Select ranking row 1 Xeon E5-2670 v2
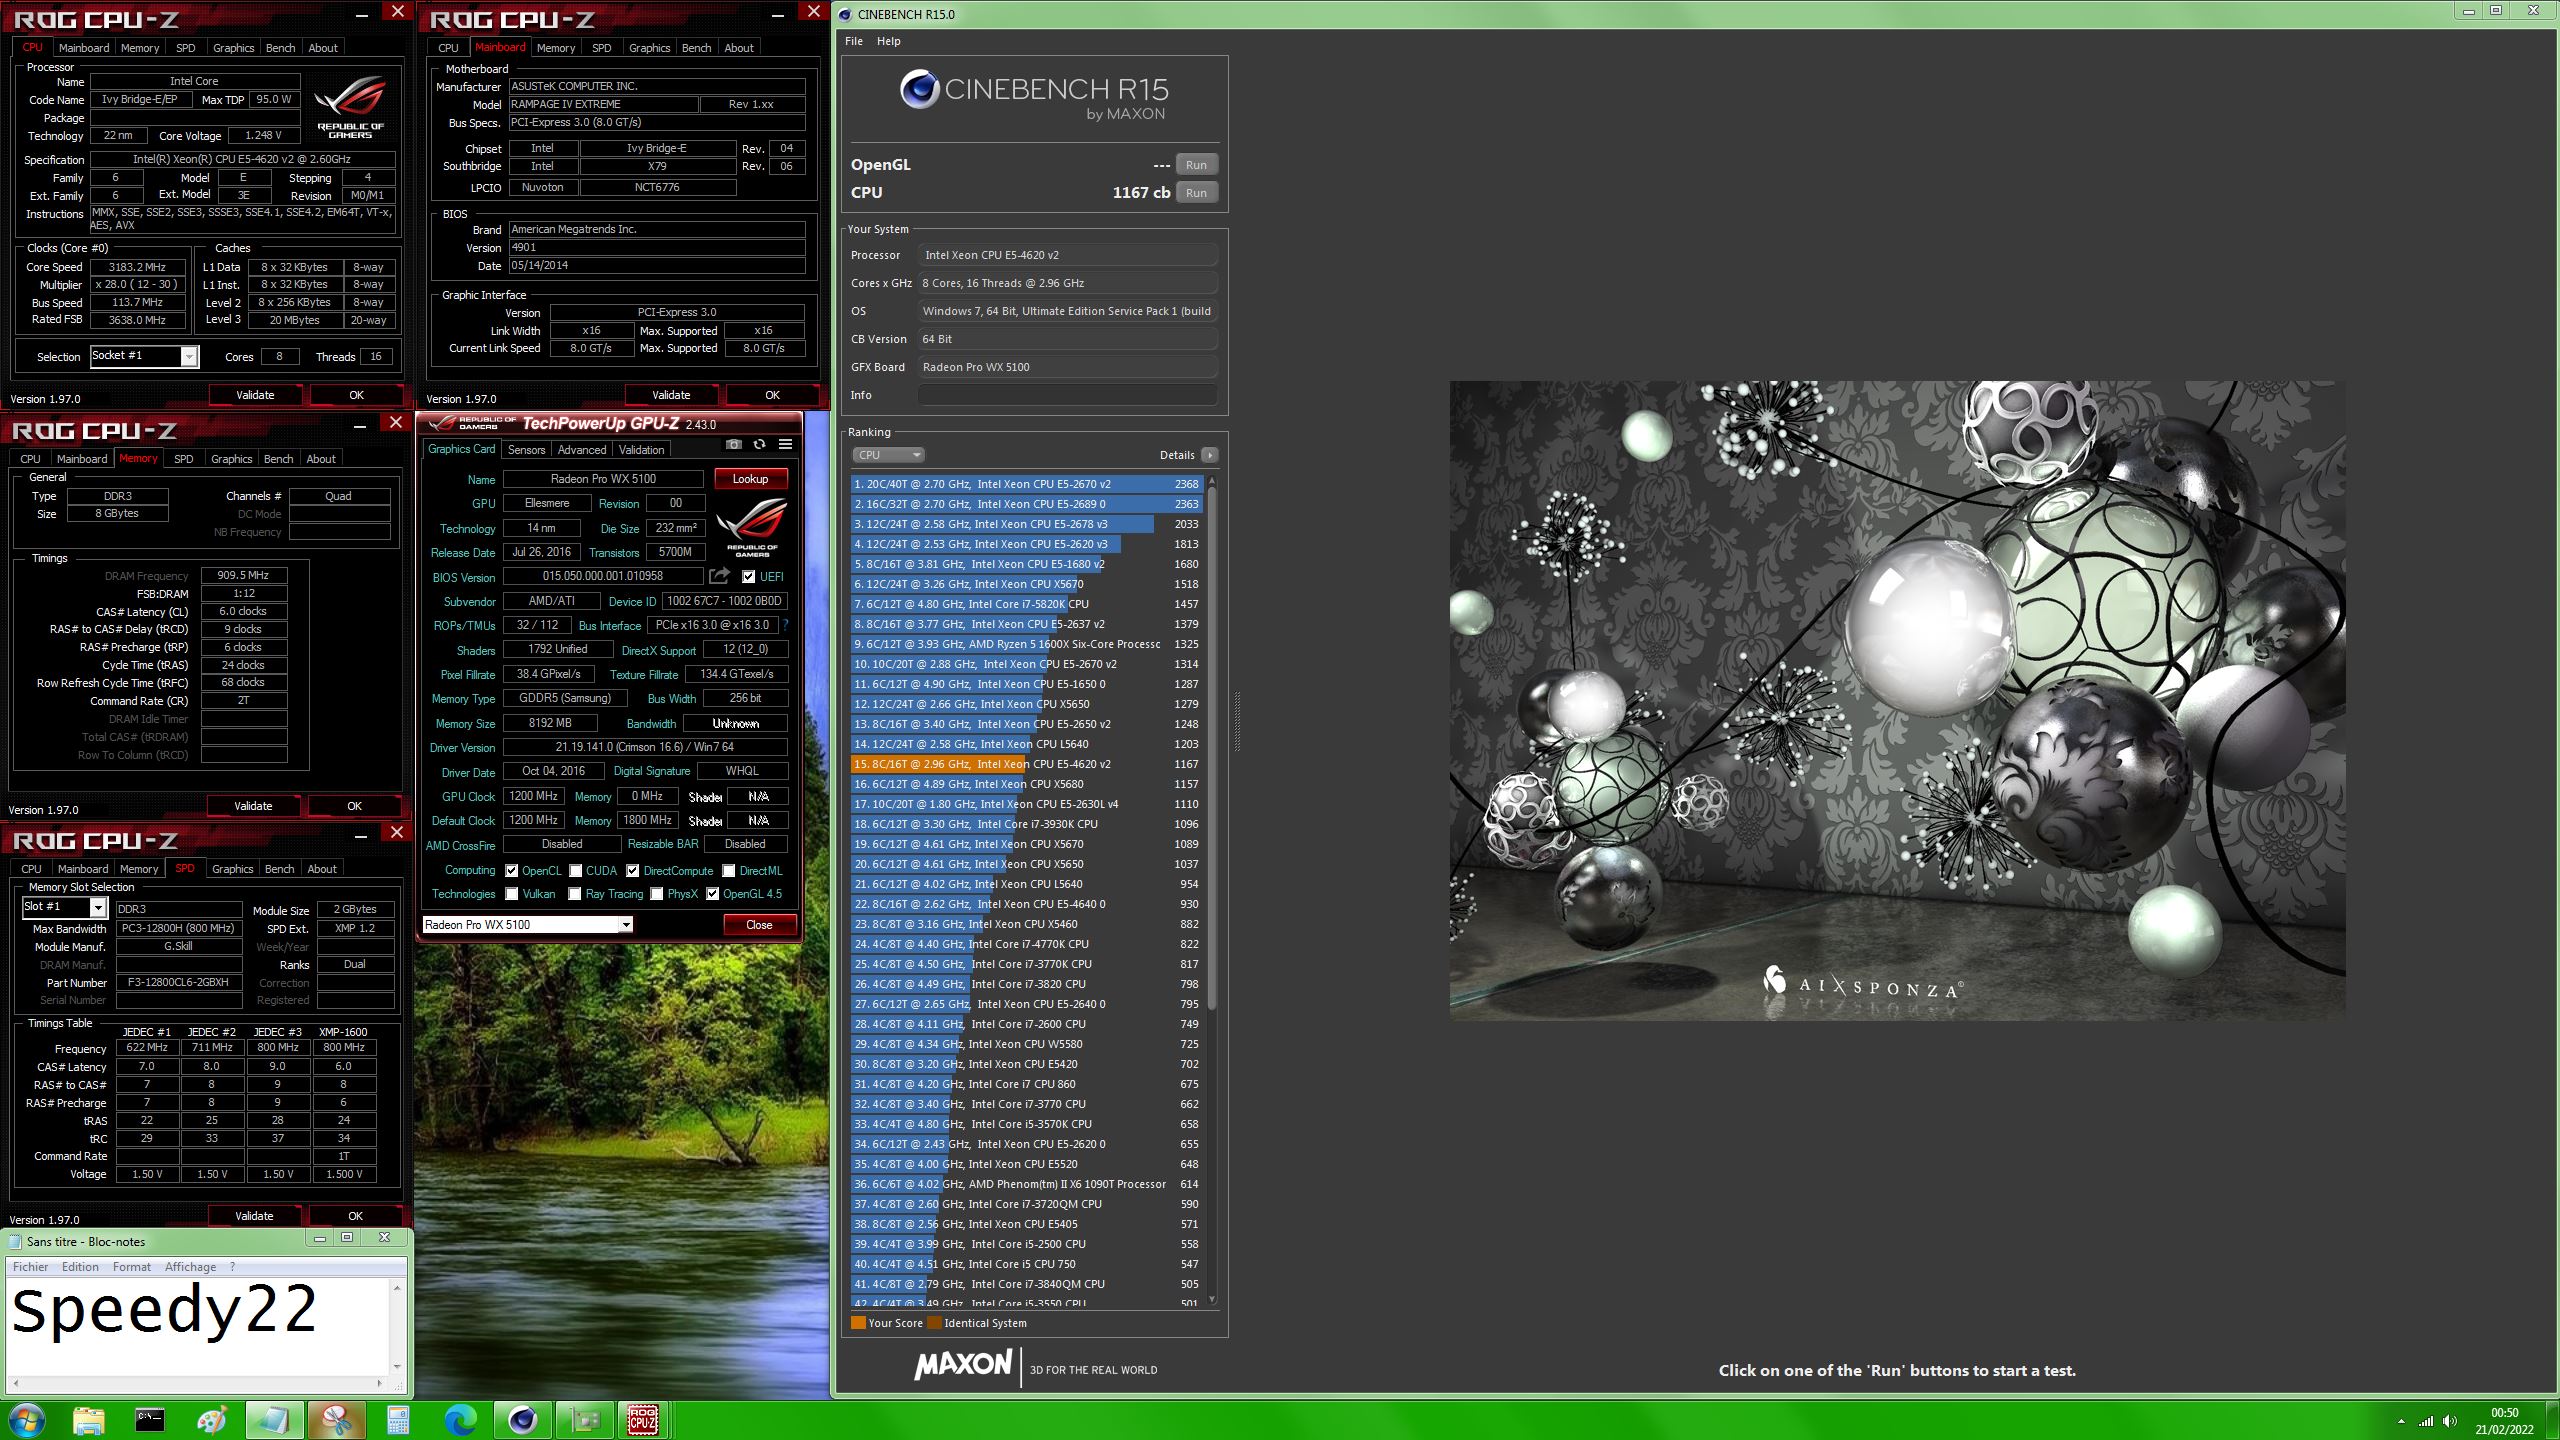This screenshot has width=2560, height=1440. click(x=1027, y=484)
